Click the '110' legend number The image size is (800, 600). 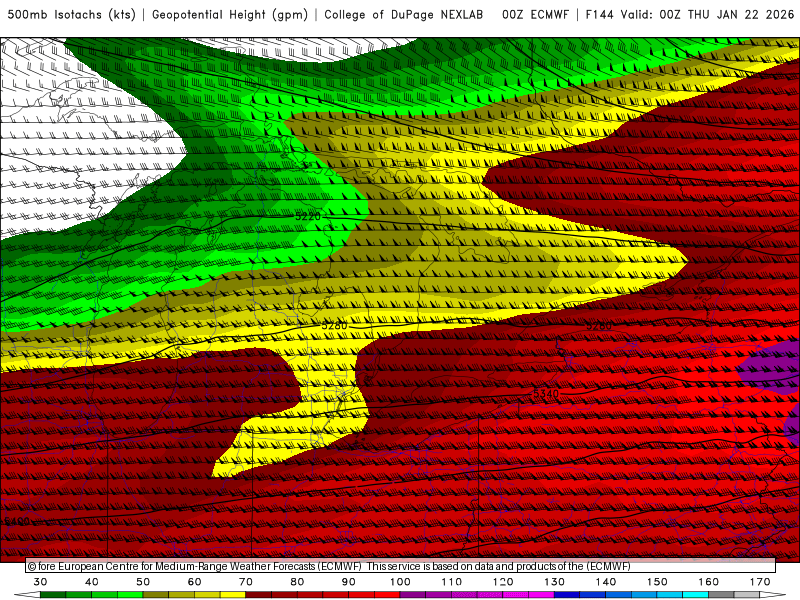[x=452, y=582]
